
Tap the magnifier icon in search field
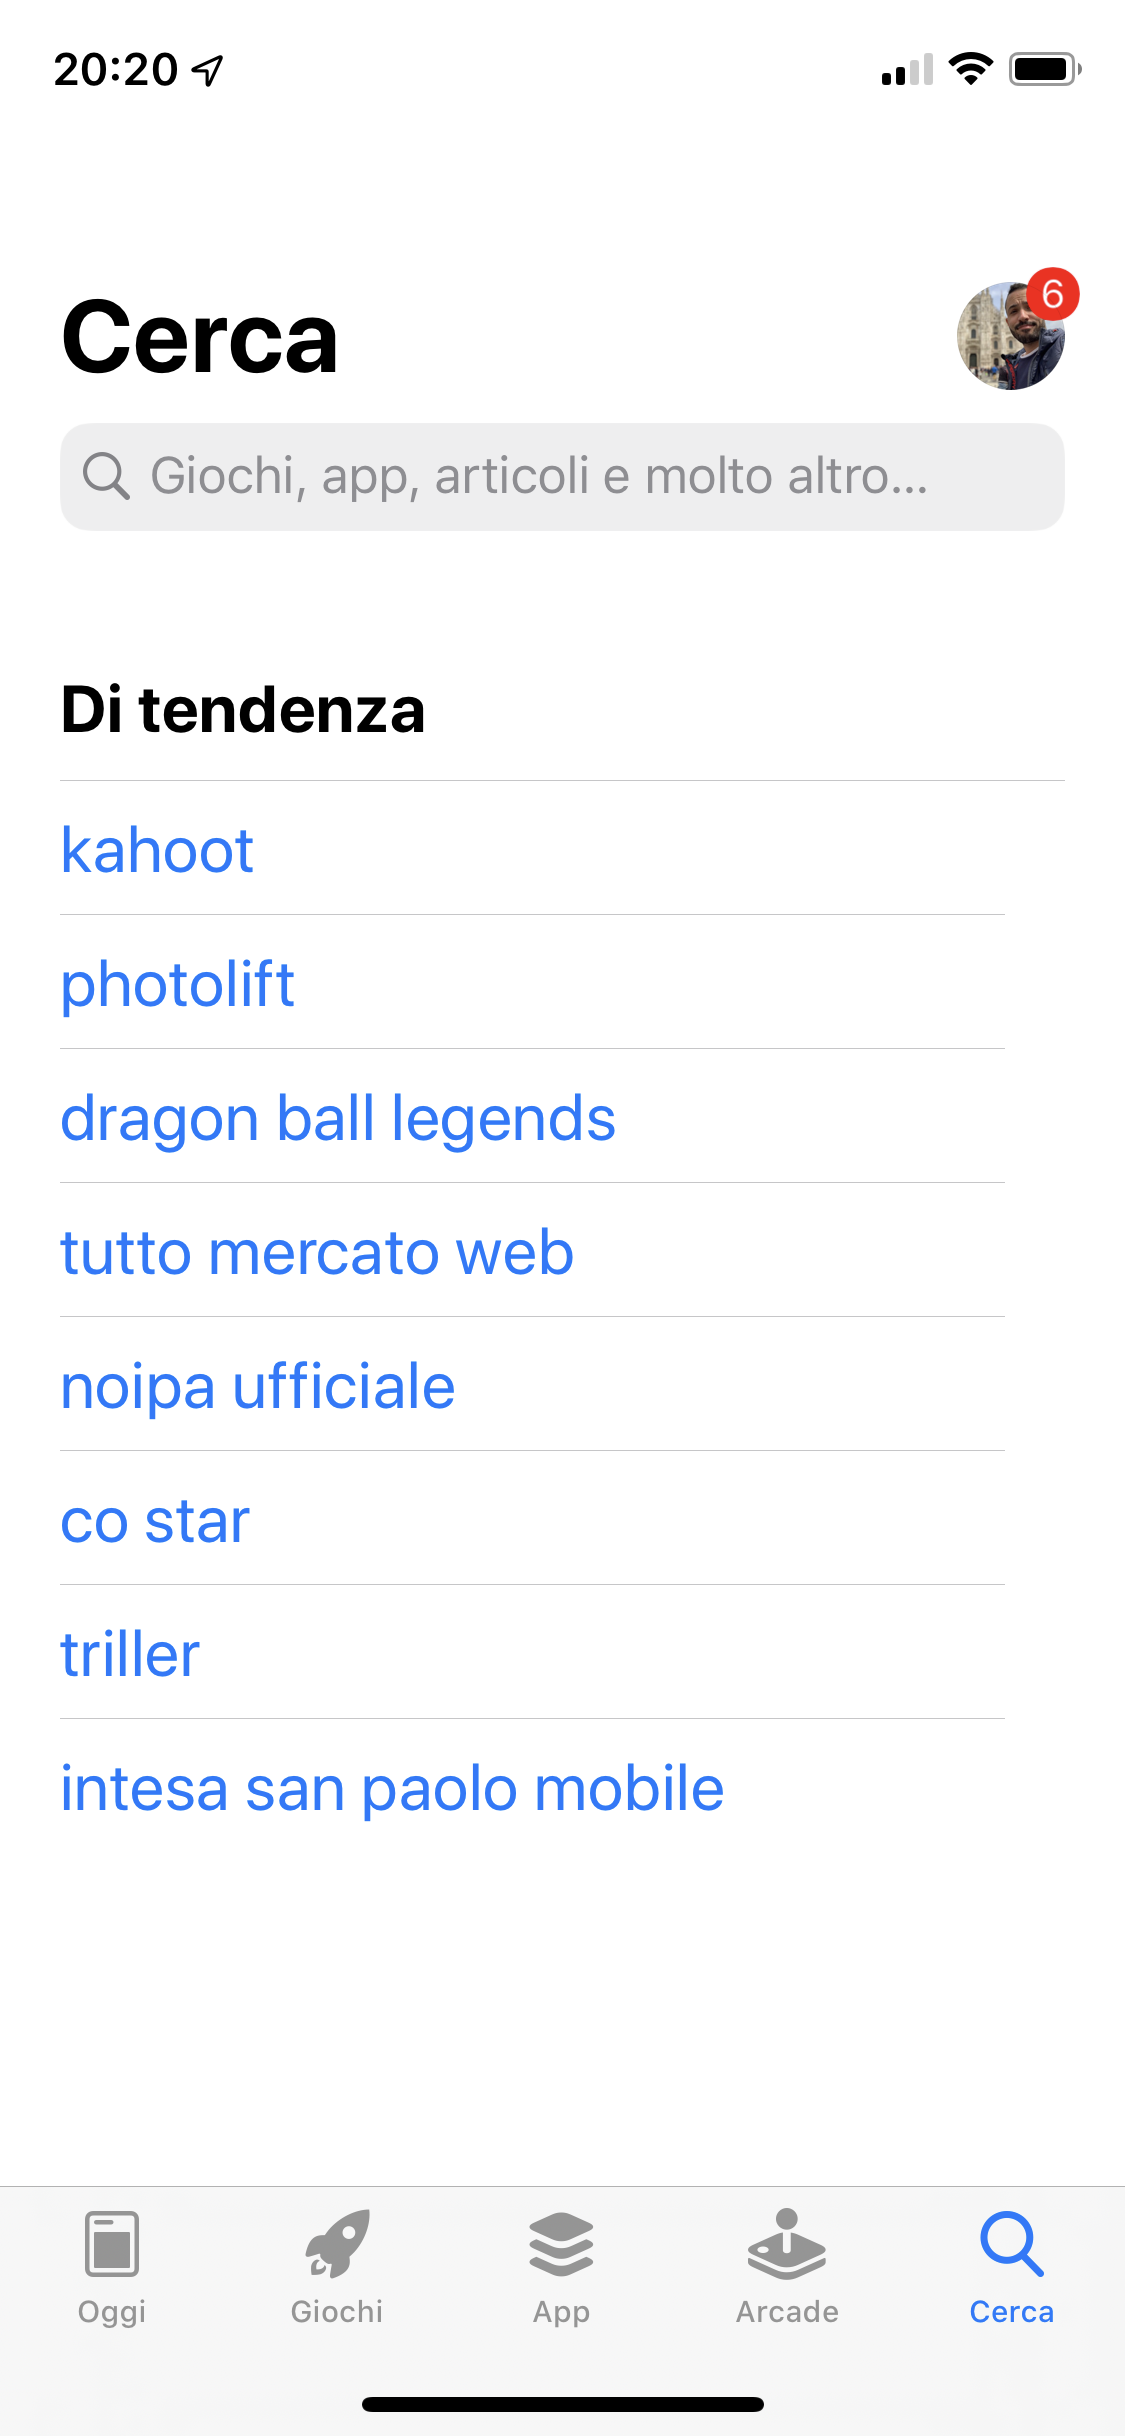click(x=106, y=476)
